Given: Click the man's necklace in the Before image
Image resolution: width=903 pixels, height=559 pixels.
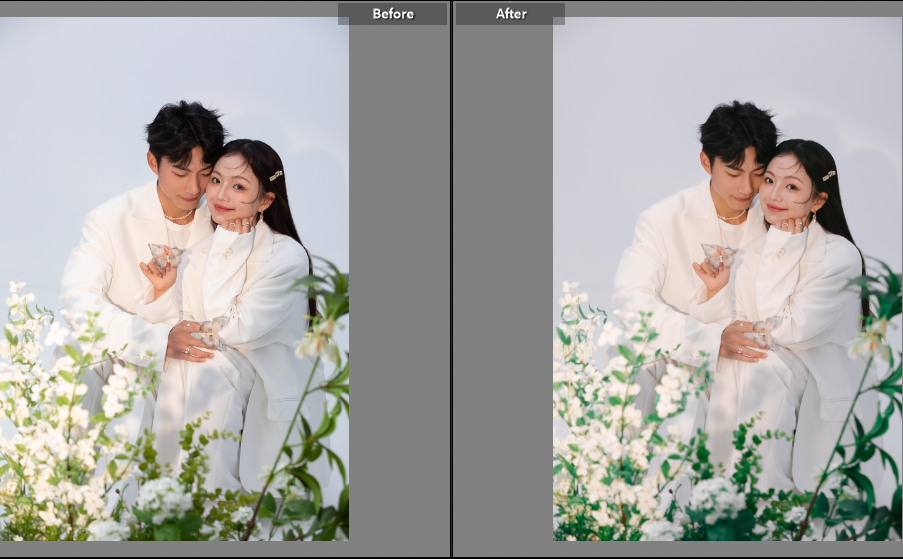Looking at the screenshot, I should tap(180, 216).
